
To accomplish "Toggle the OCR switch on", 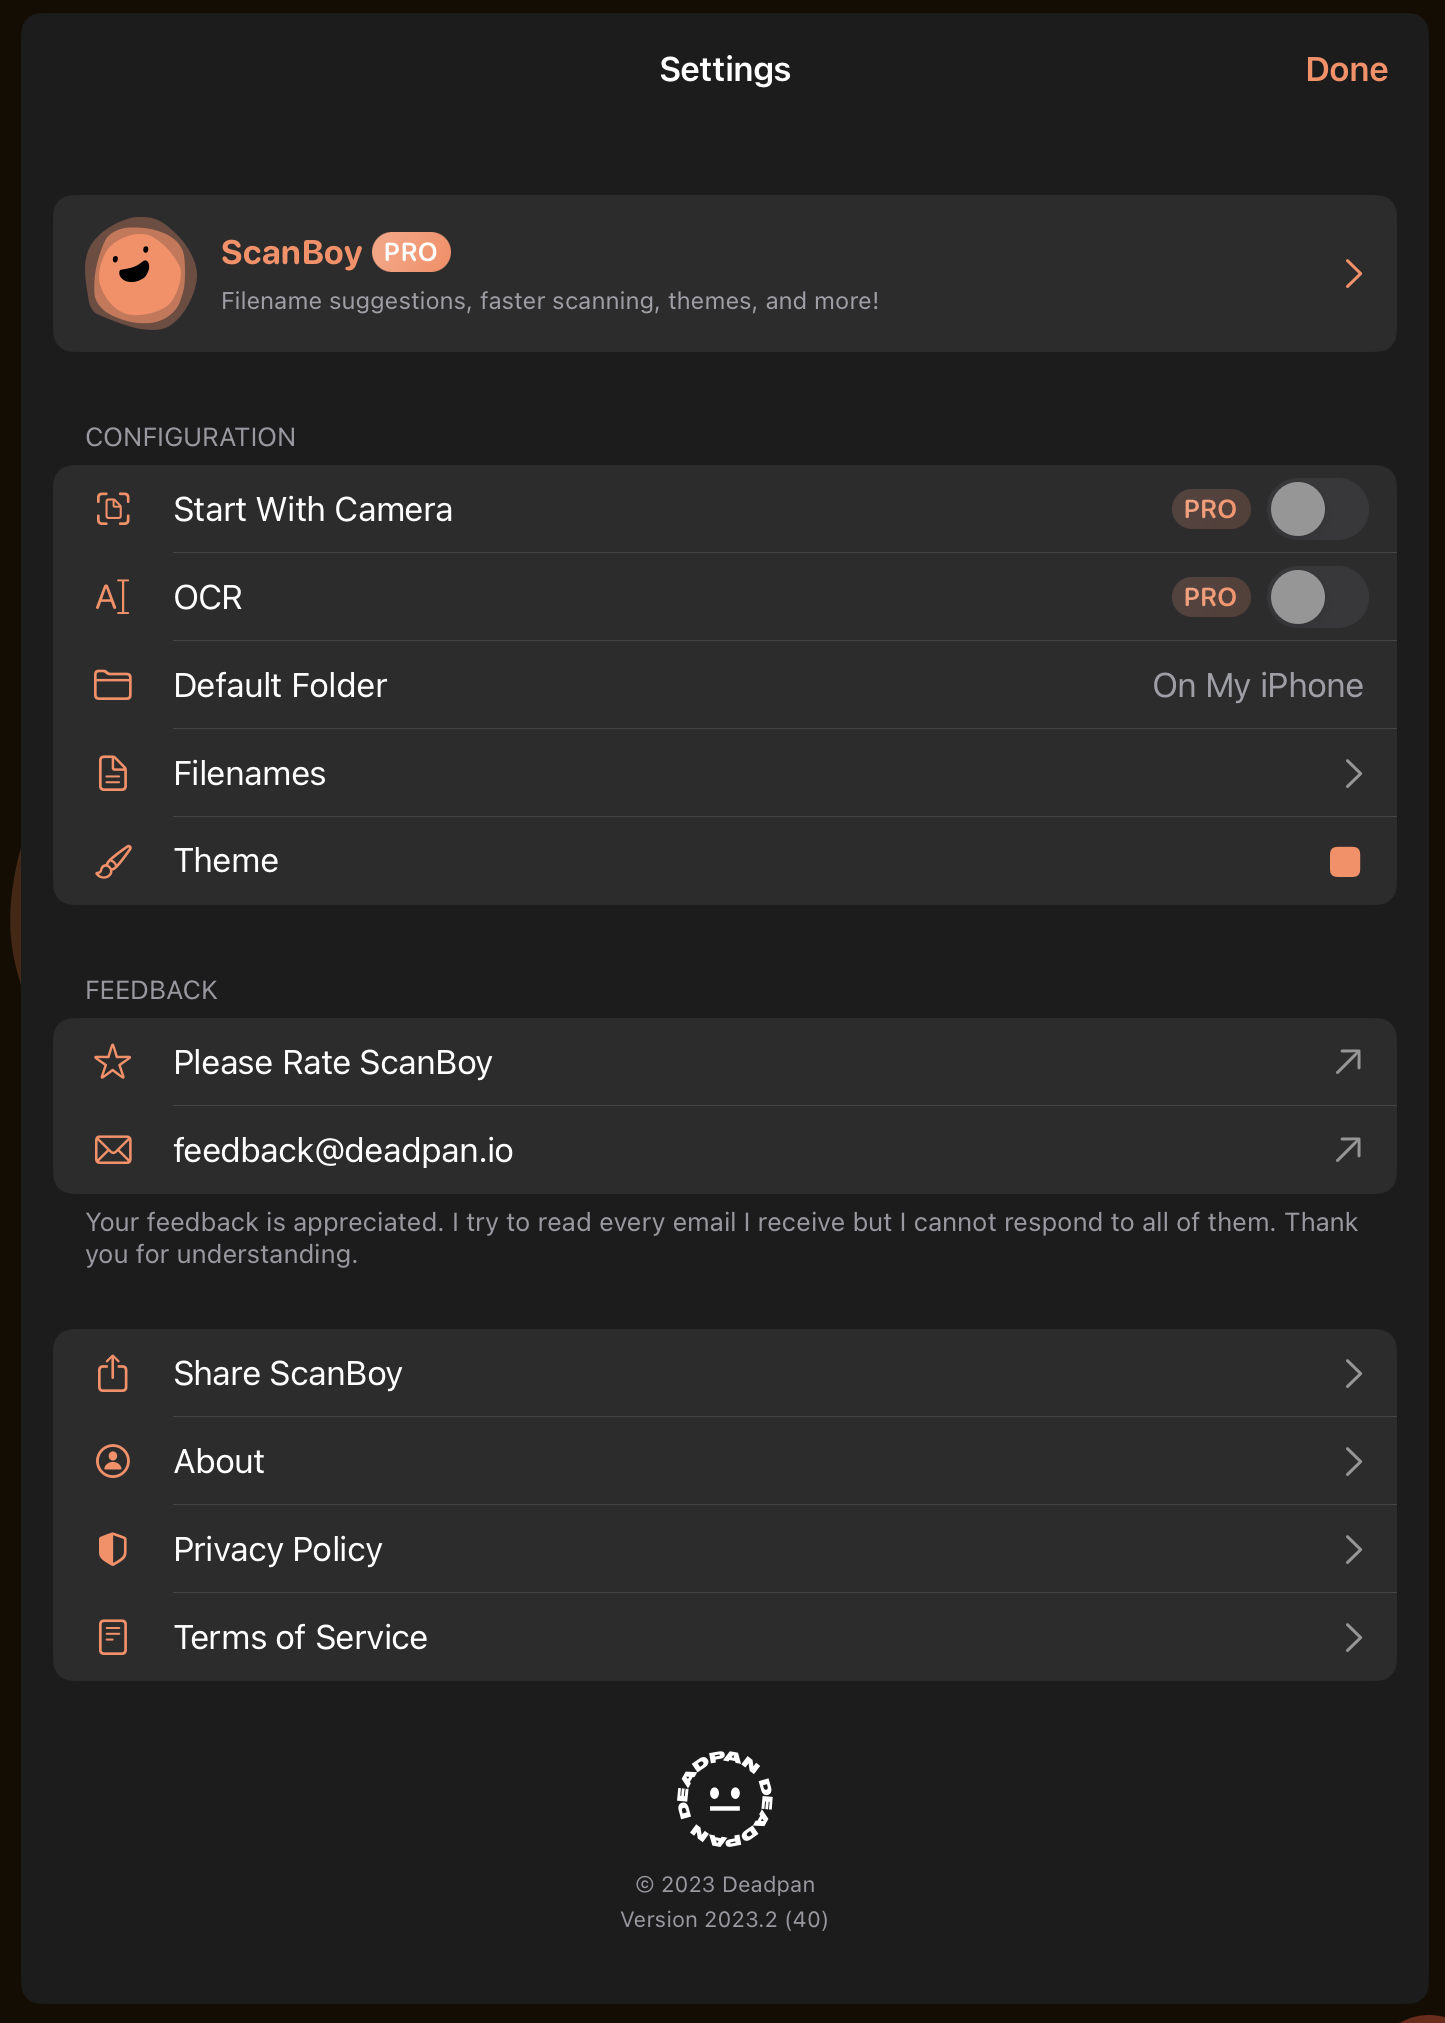I will [1318, 597].
